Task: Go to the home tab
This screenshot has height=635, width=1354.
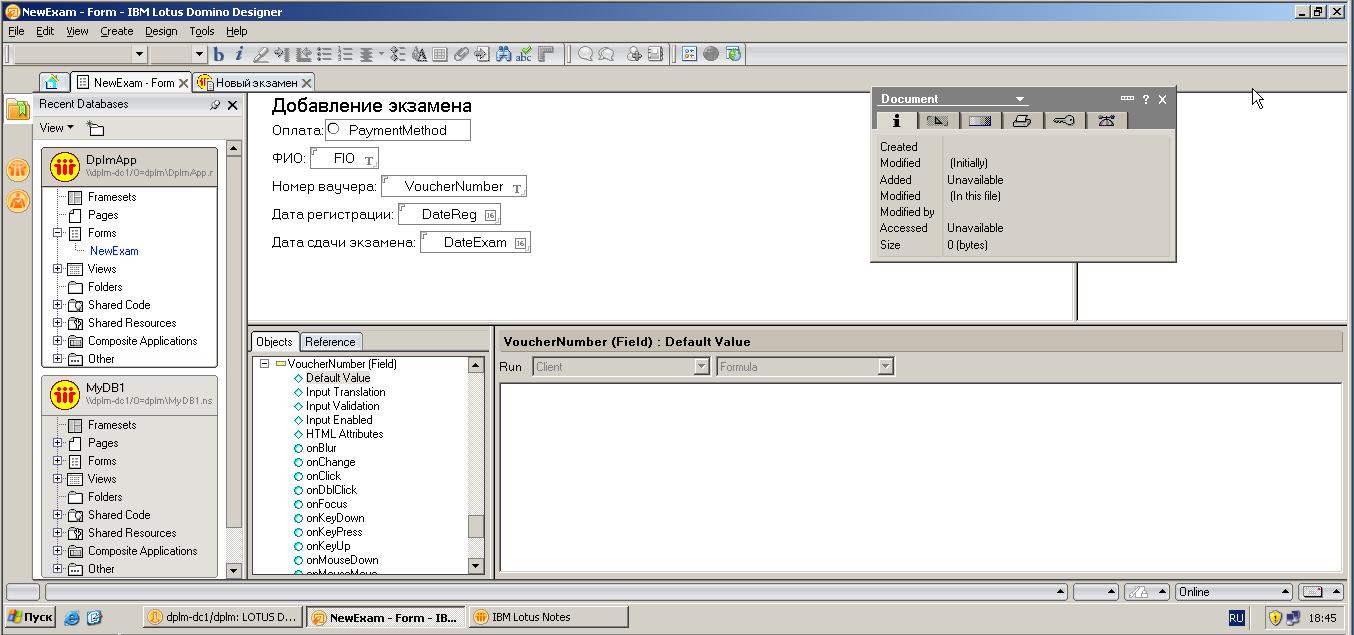Action: [x=53, y=83]
